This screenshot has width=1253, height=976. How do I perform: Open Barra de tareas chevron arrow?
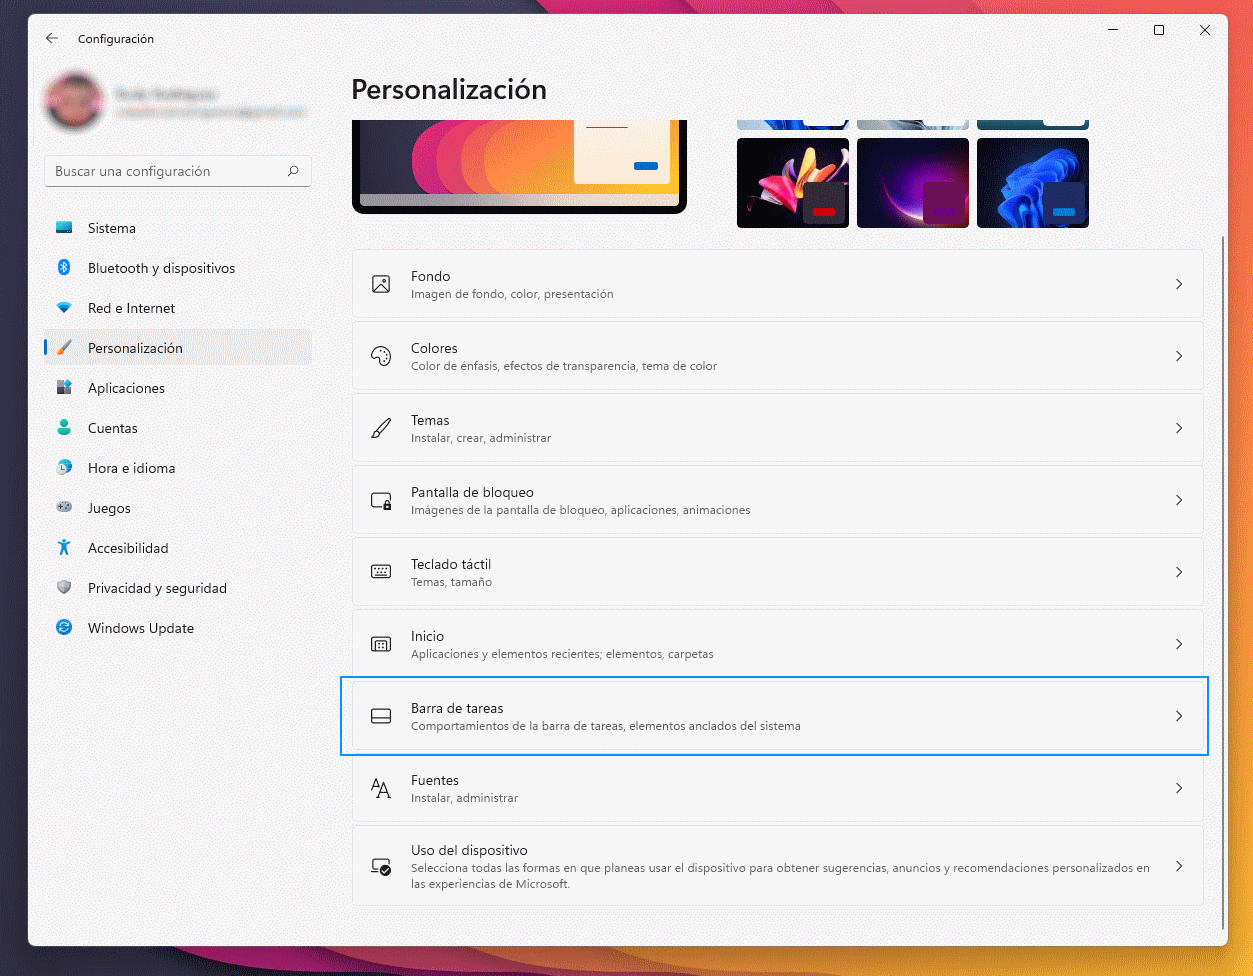coord(1179,716)
